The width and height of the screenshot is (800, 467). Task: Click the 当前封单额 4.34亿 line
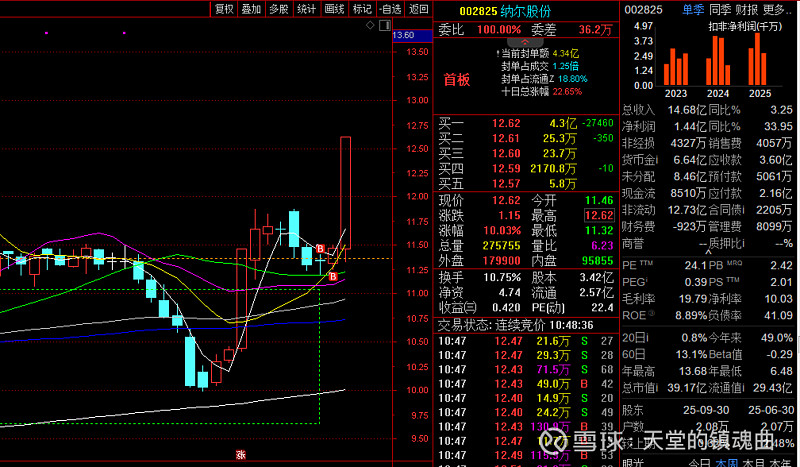pos(539,53)
